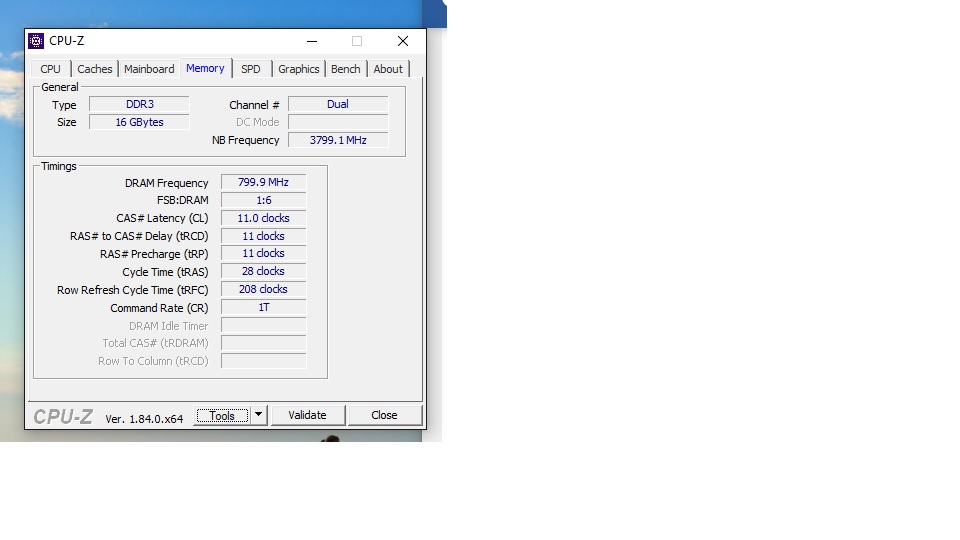The height and width of the screenshot is (540, 960).
Task: Open the Caches tab
Action: pos(95,69)
